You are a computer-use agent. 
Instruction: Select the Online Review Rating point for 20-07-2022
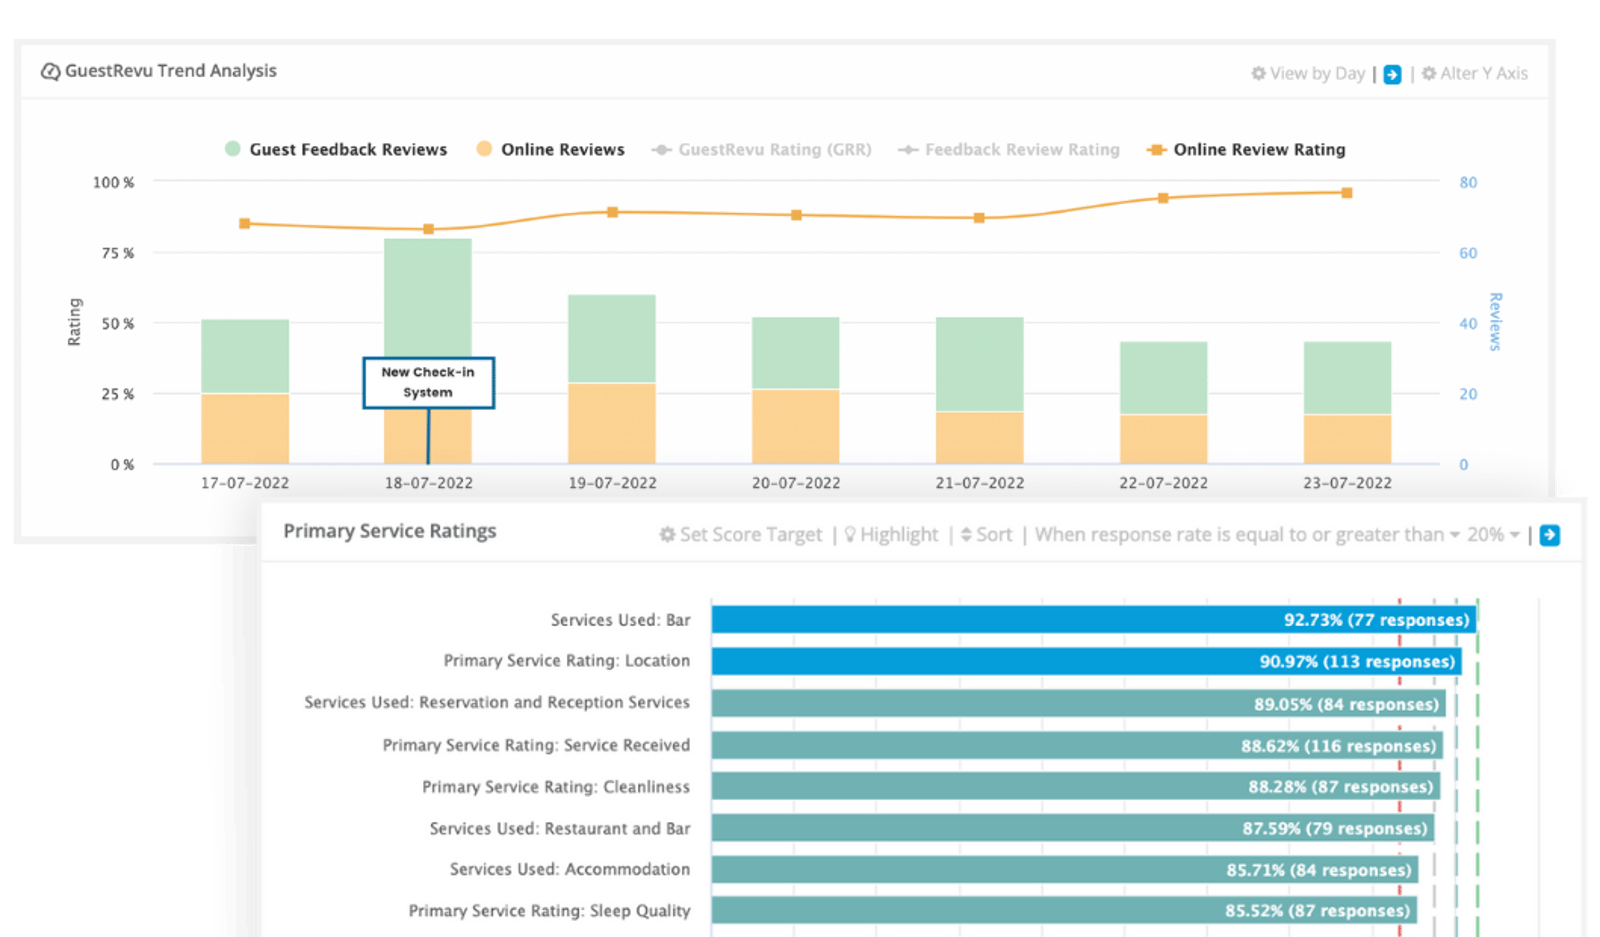(796, 215)
